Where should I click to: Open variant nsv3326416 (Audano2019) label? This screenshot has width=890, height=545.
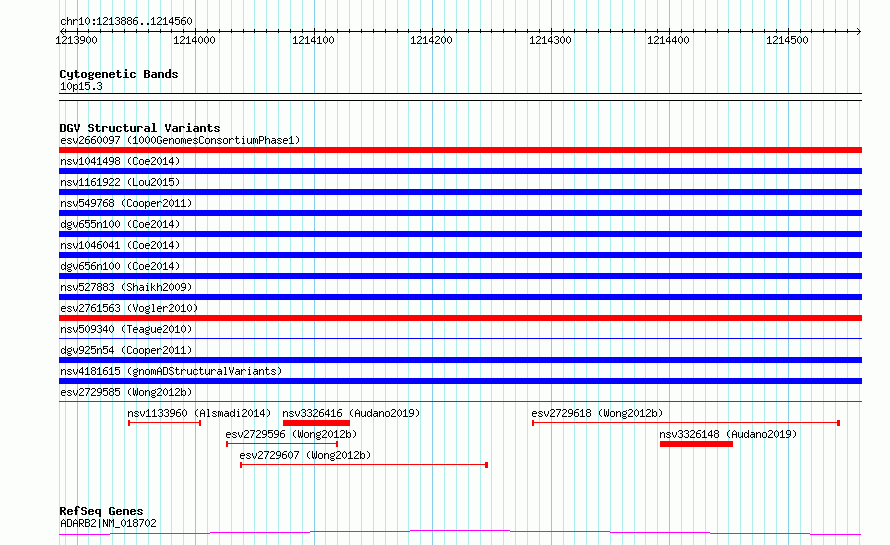pyautogui.click(x=351, y=413)
